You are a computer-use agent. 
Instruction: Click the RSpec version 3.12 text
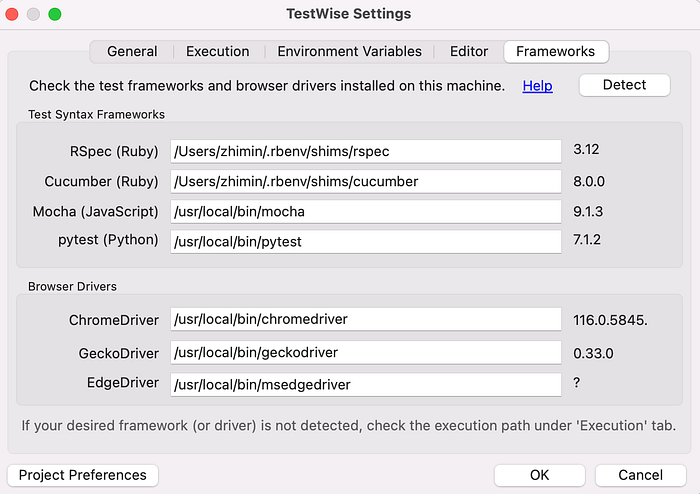[x=586, y=149]
